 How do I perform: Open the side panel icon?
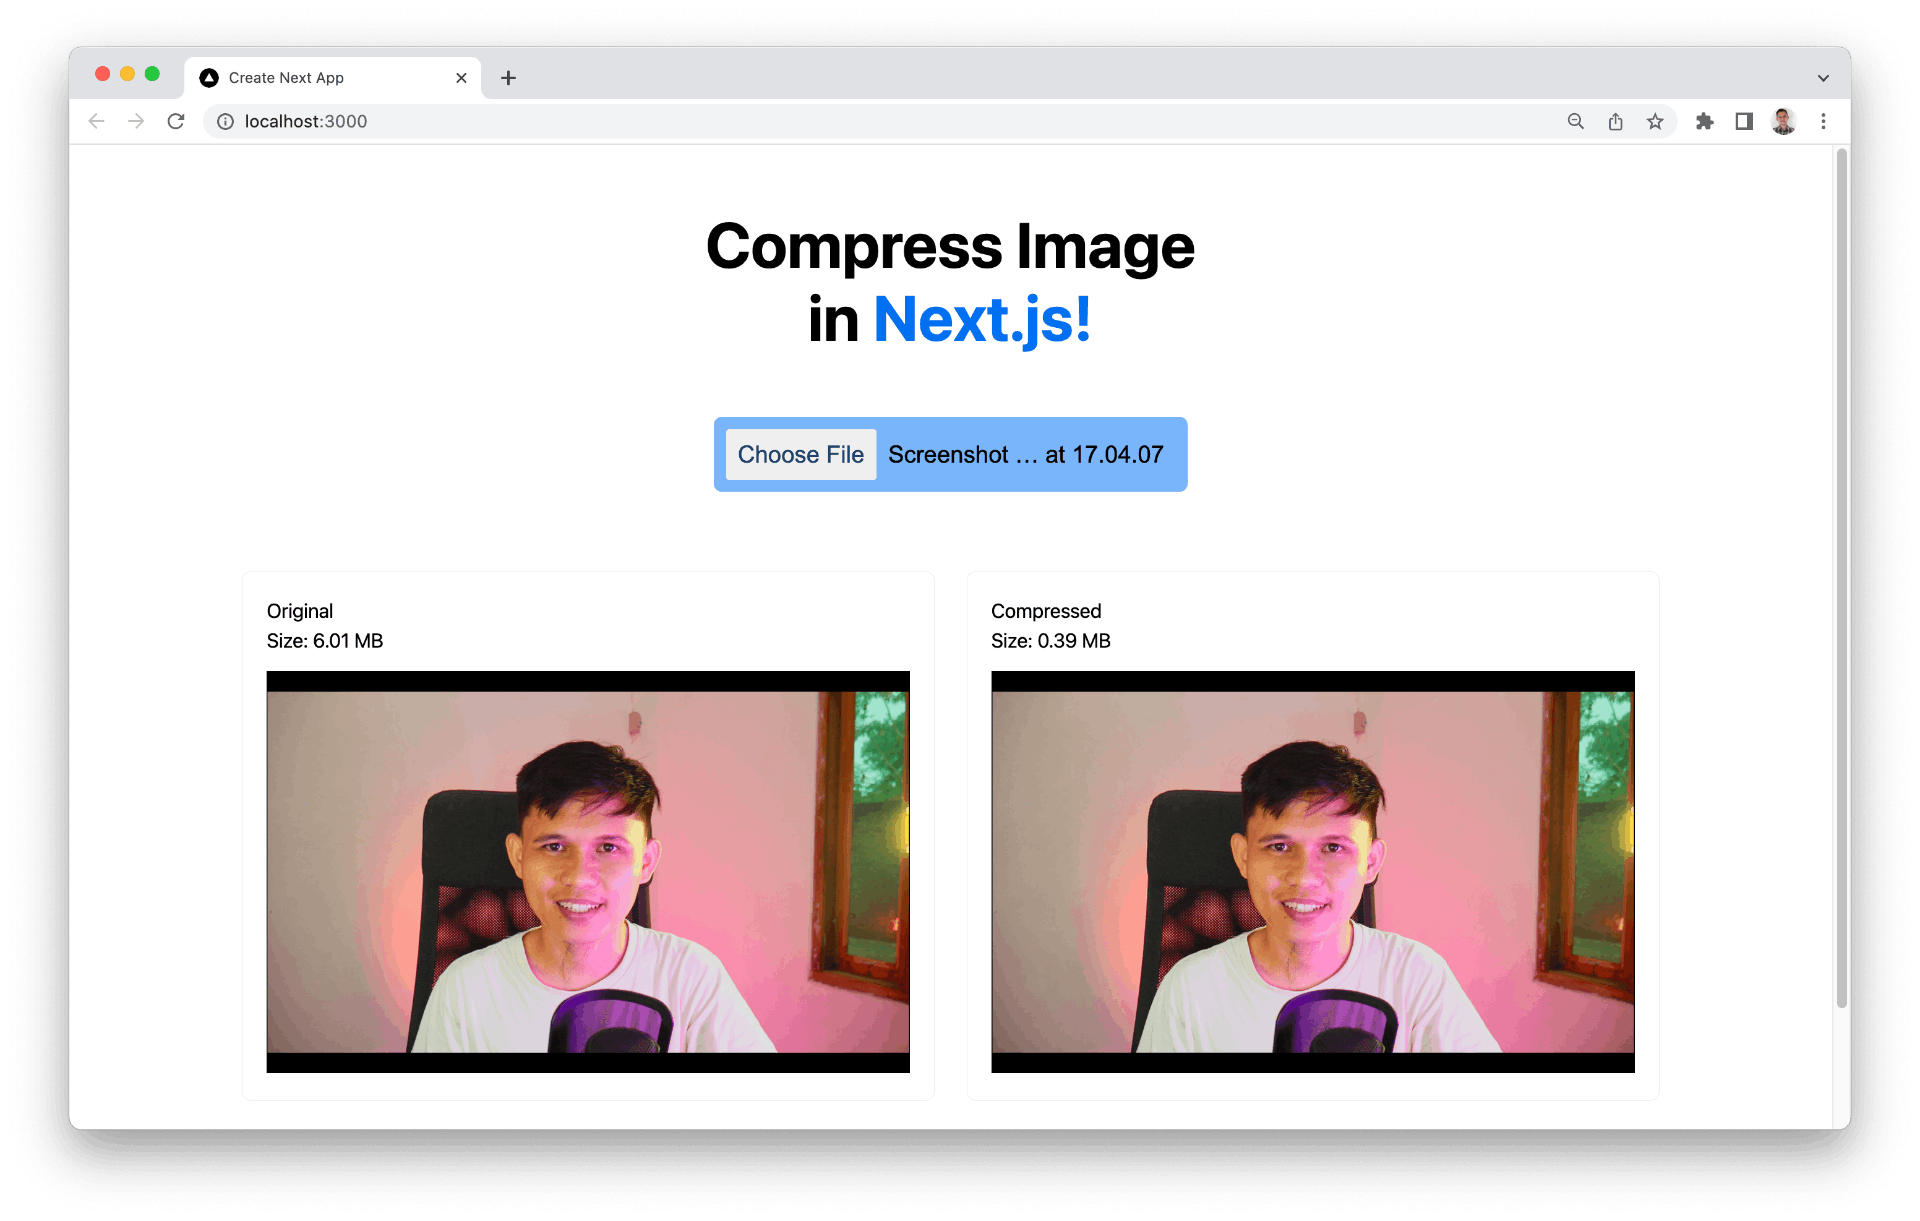[x=1744, y=121]
